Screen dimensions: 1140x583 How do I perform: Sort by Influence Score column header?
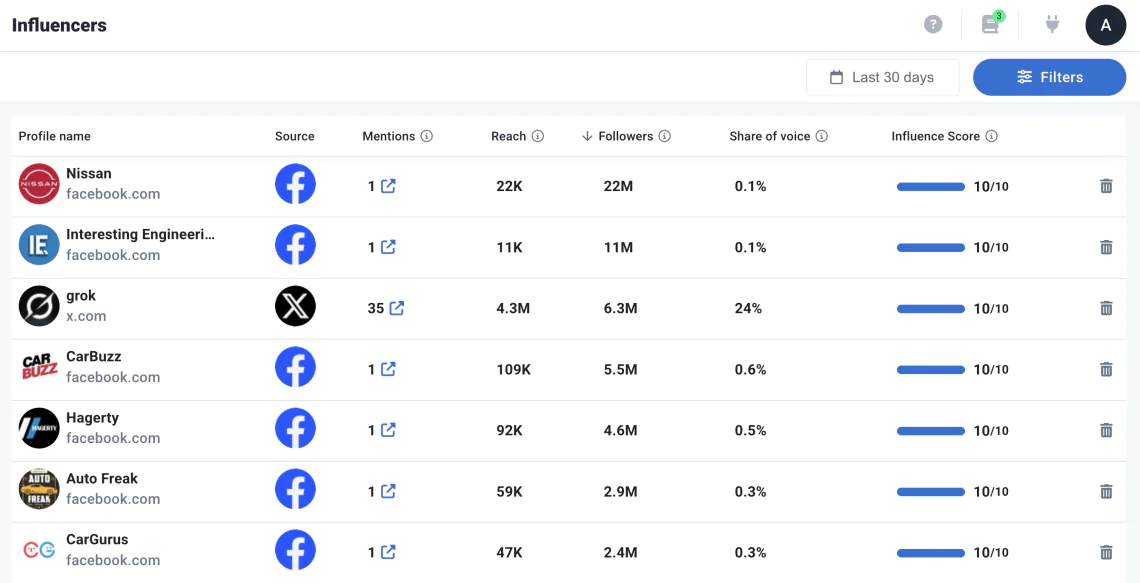[x=936, y=136]
